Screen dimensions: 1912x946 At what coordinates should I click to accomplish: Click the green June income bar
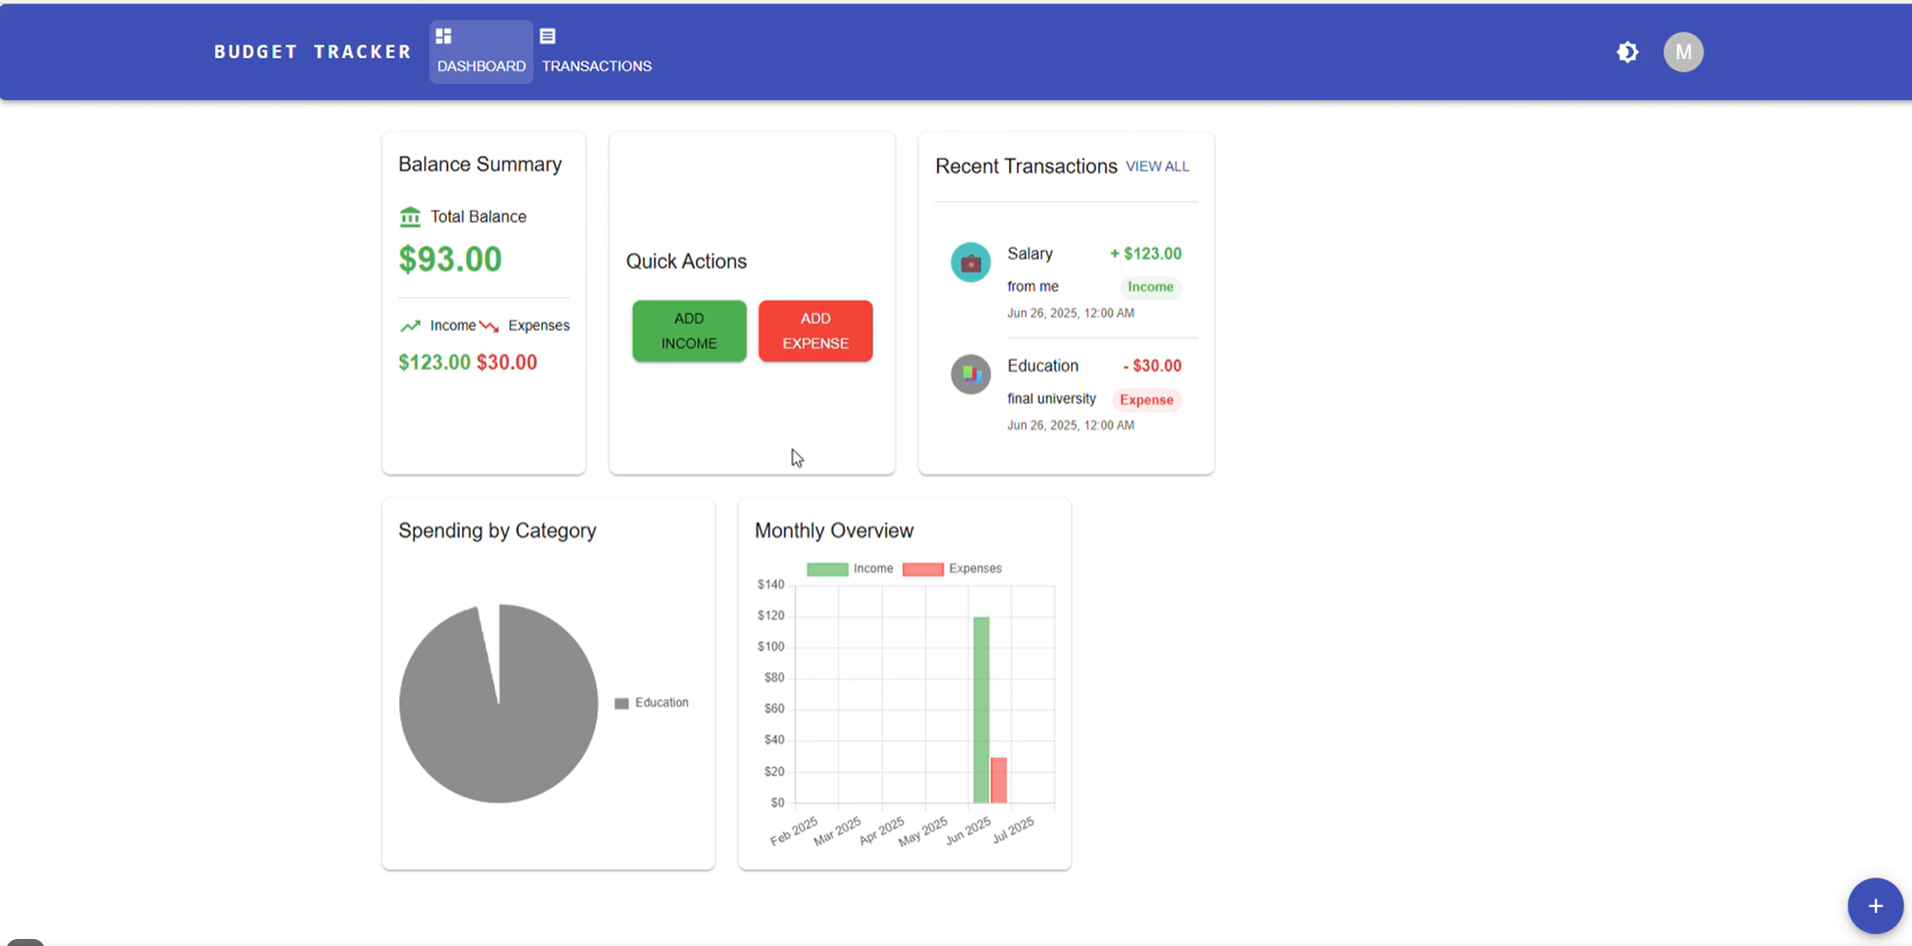(981, 710)
